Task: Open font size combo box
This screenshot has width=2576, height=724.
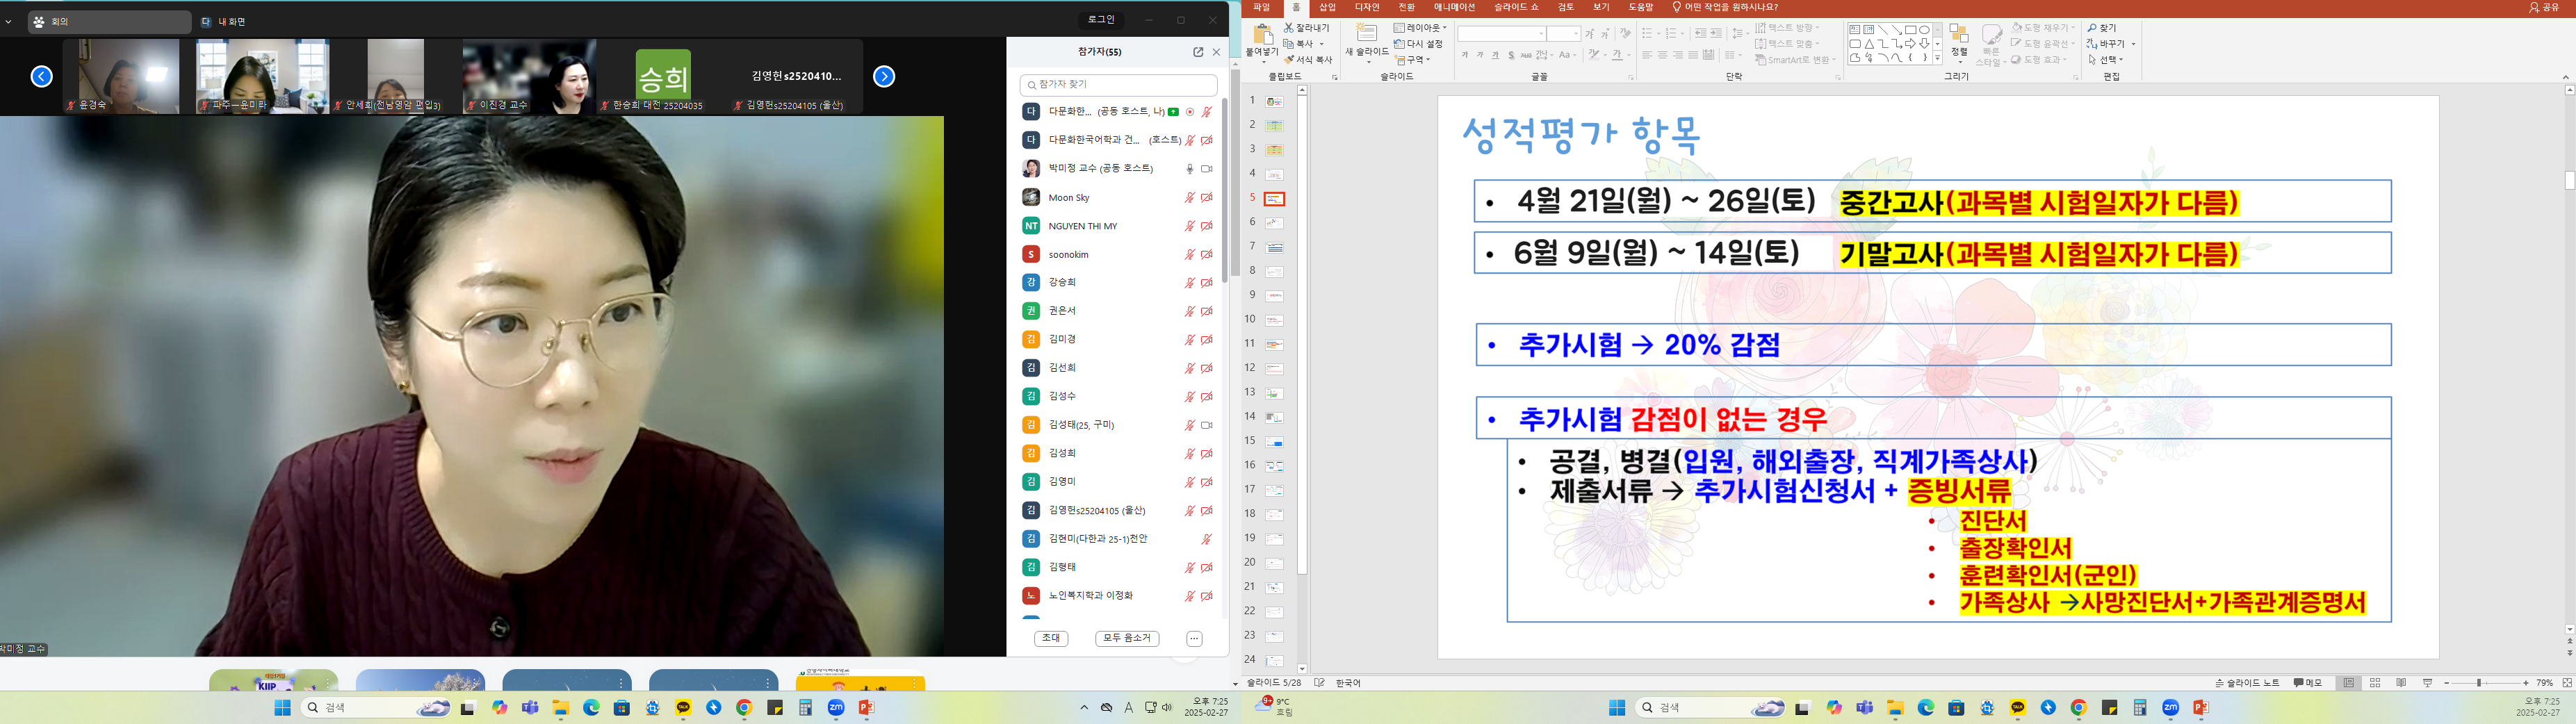Action: (x=1564, y=34)
